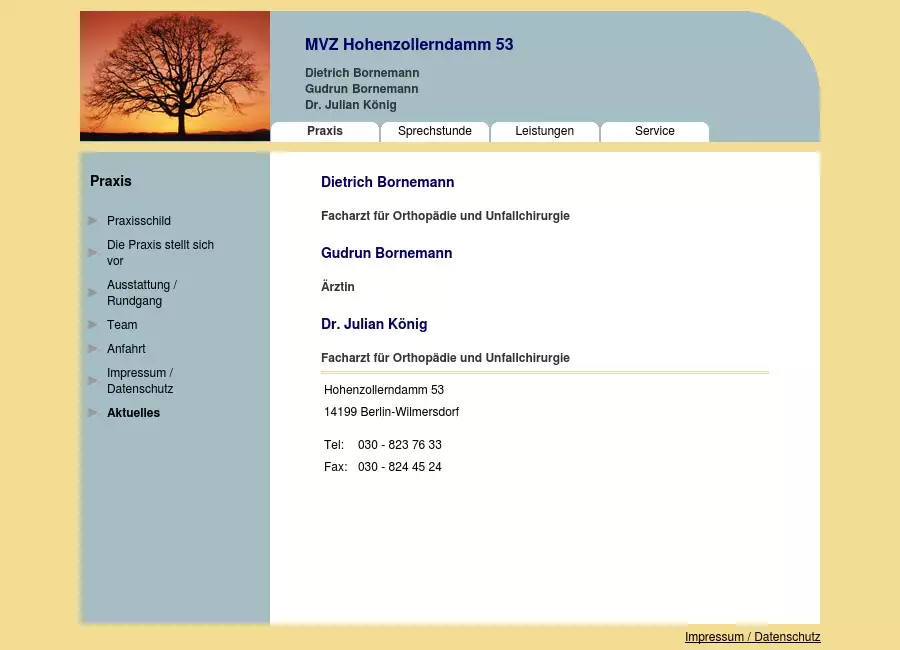Viewport: 900px width, 650px height.
Task: Open the Leistungen tab
Action: pos(545,131)
